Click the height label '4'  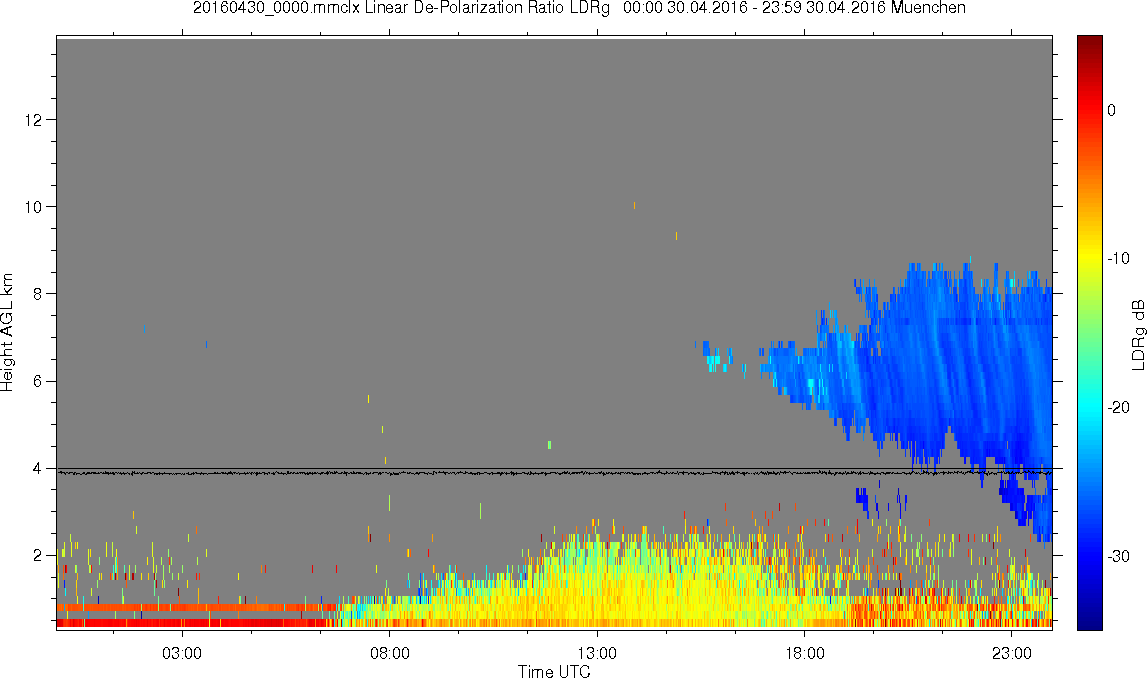point(37,468)
